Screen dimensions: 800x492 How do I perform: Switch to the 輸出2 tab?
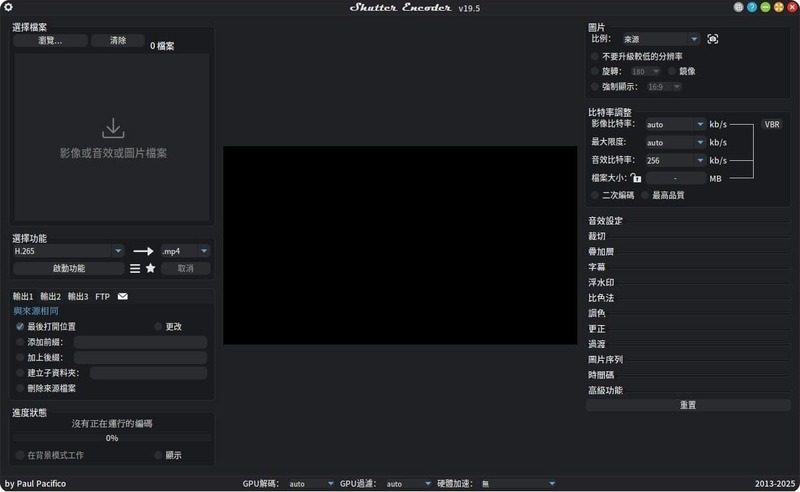pos(51,297)
